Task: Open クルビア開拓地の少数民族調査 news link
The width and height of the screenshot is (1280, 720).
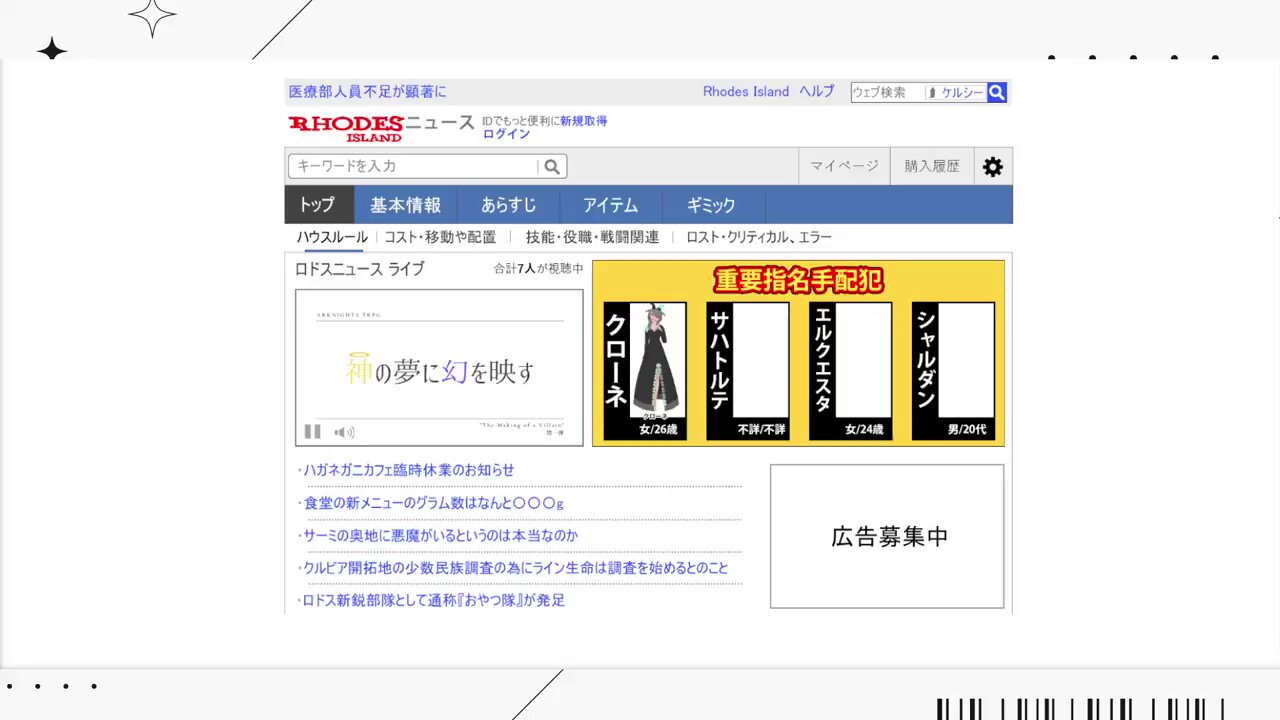Action: coord(516,568)
